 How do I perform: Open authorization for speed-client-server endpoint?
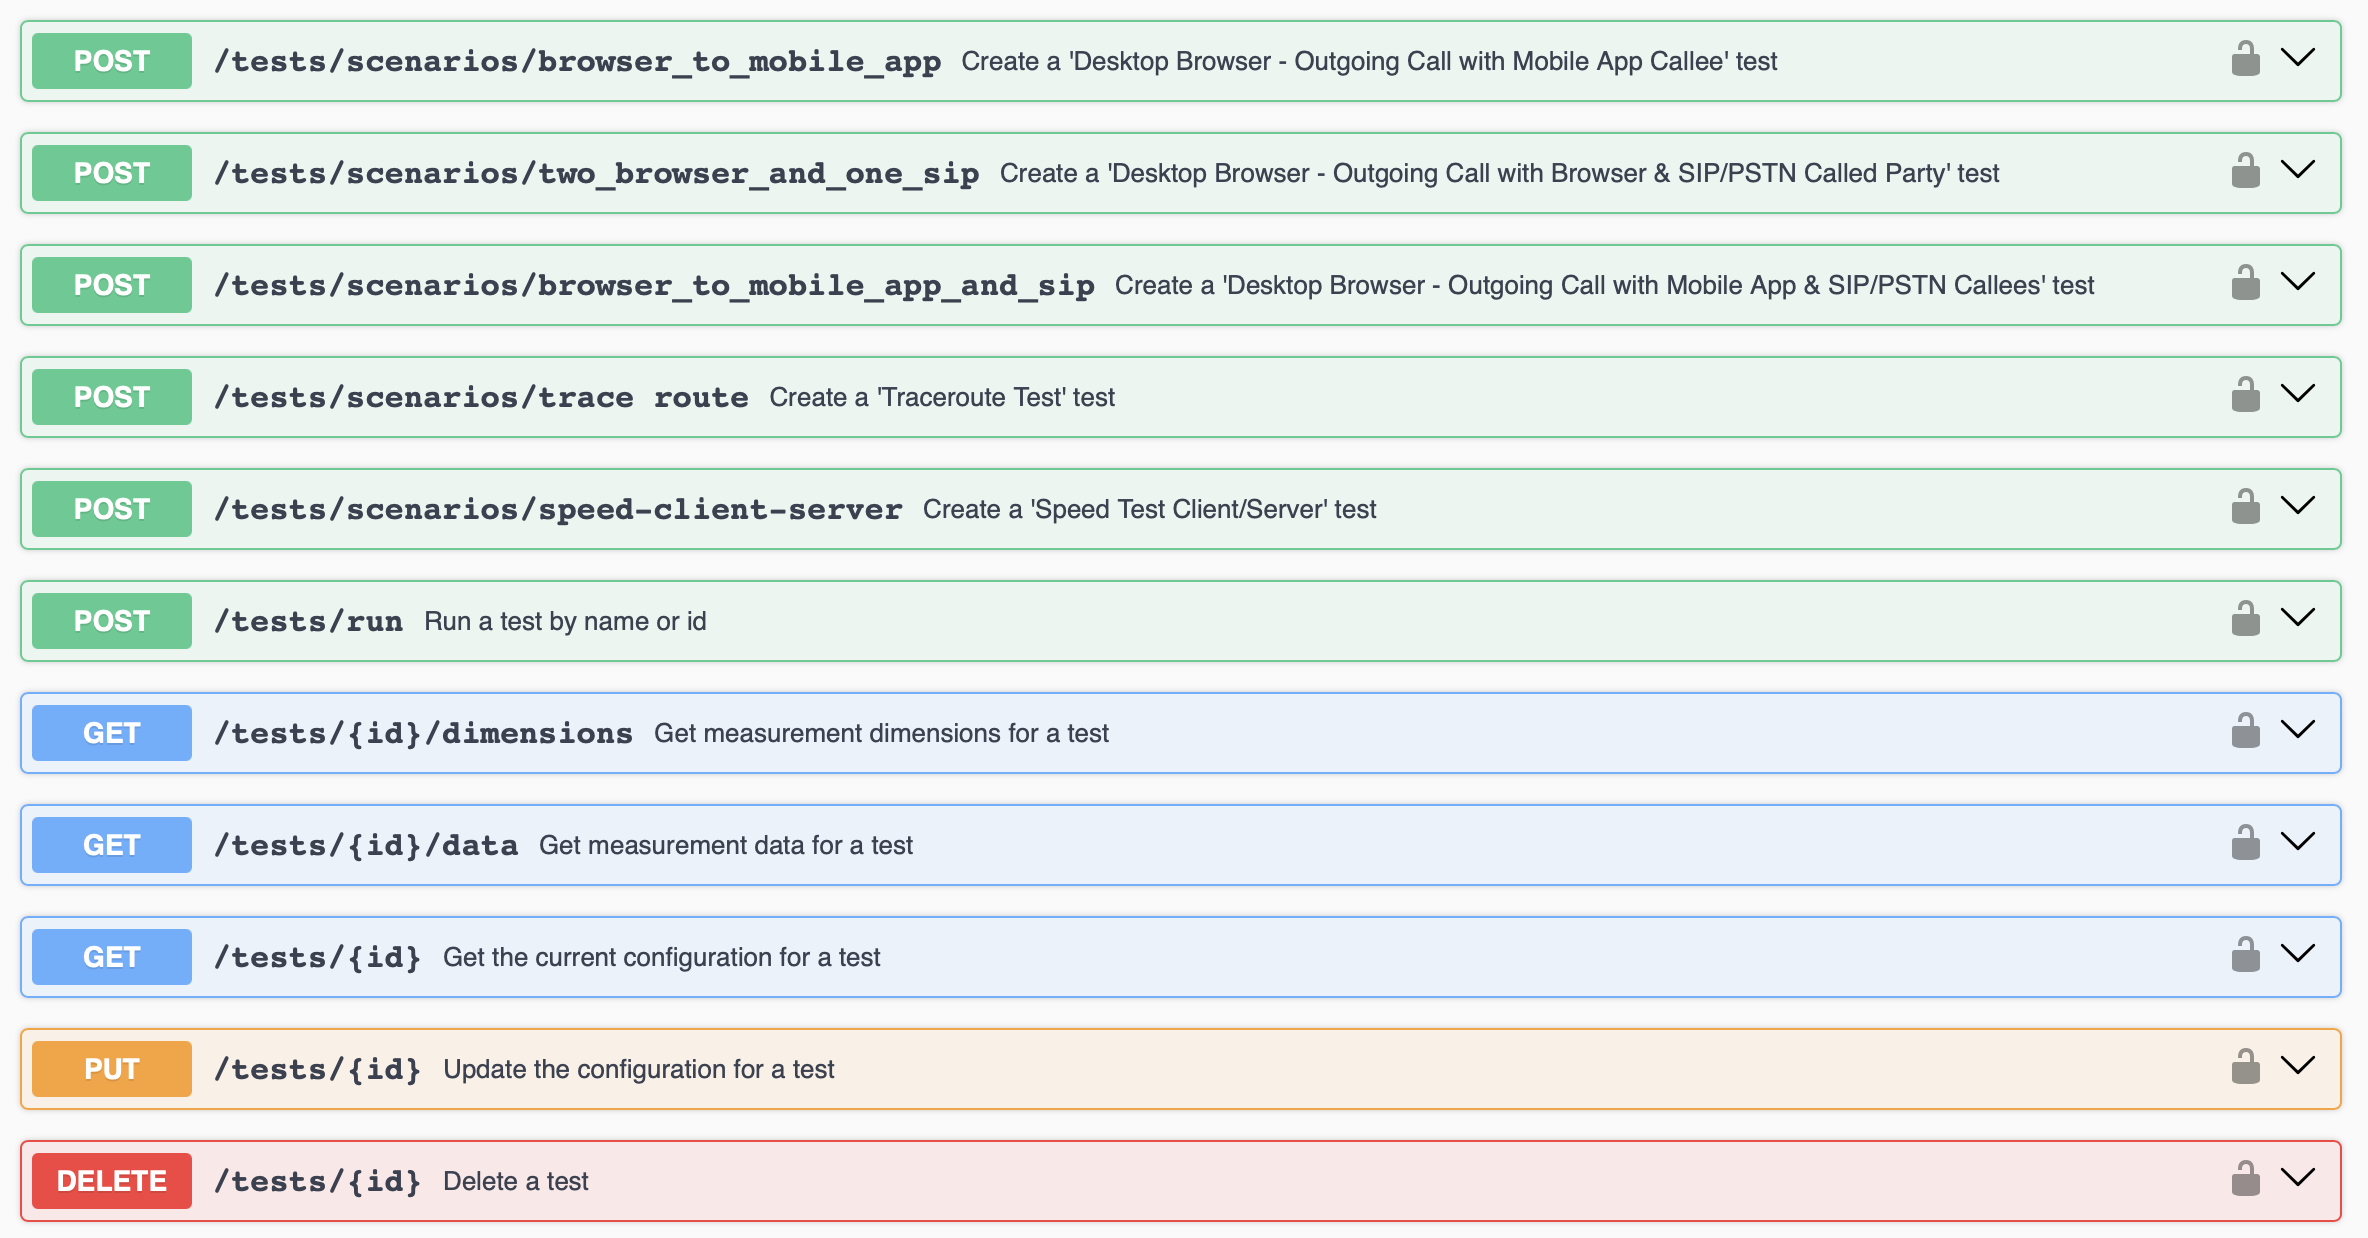2246,507
